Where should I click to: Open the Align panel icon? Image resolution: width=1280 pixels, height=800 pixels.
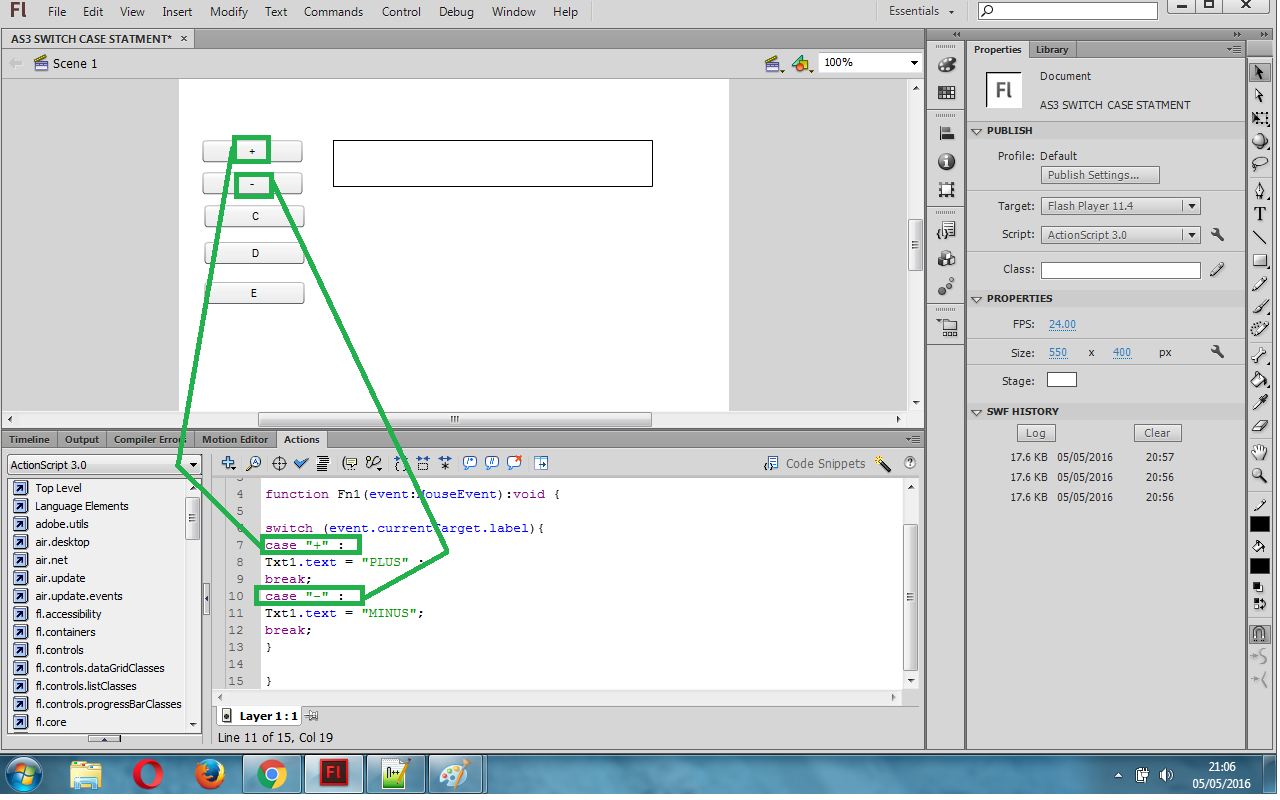(x=946, y=133)
